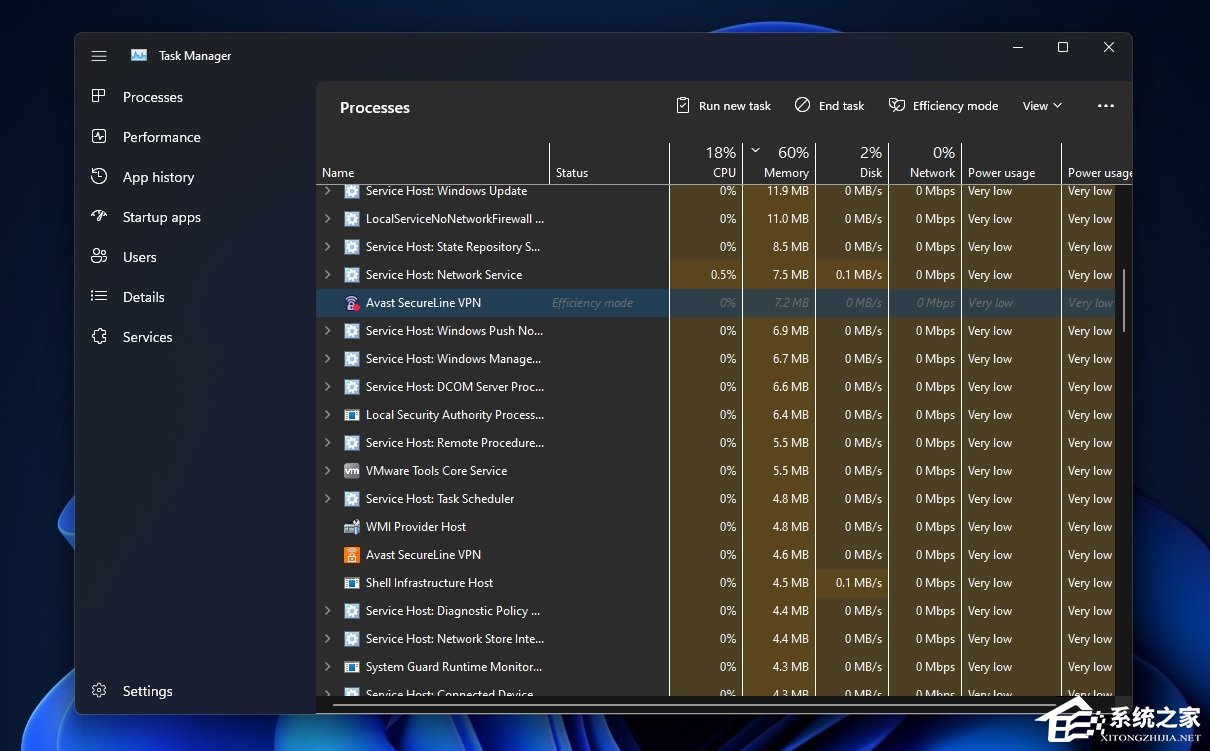The width and height of the screenshot is (1210, 751).
Task: Click the App history clock icon
Action: coord(99,177)
